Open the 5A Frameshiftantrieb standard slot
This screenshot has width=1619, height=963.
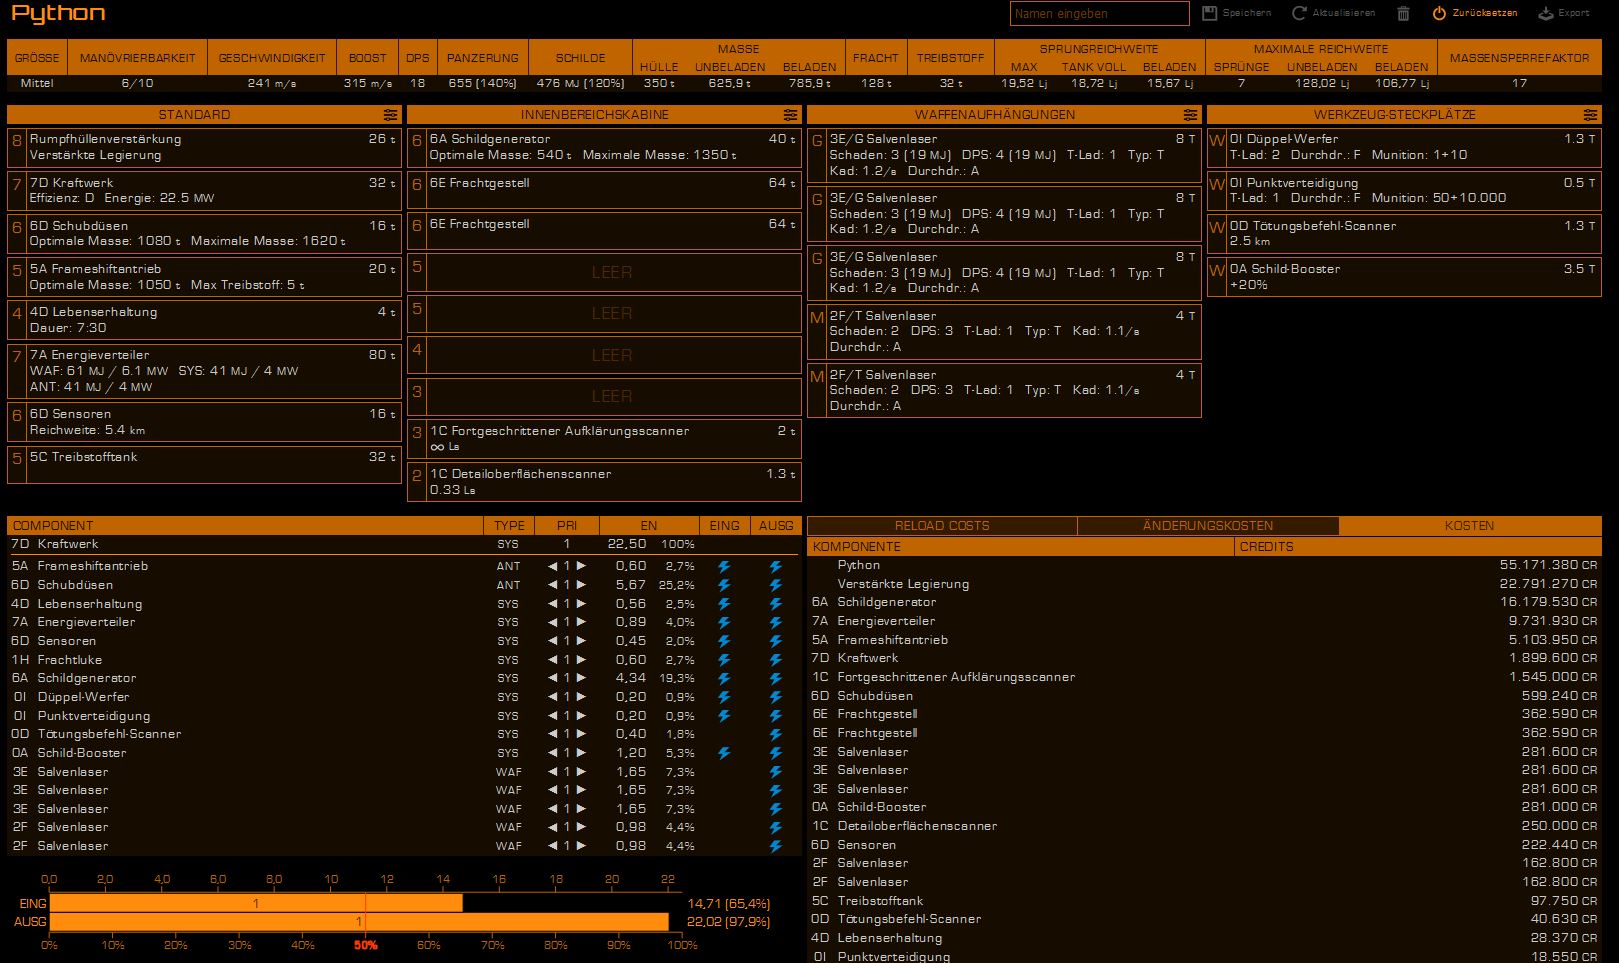coord(204,276)
